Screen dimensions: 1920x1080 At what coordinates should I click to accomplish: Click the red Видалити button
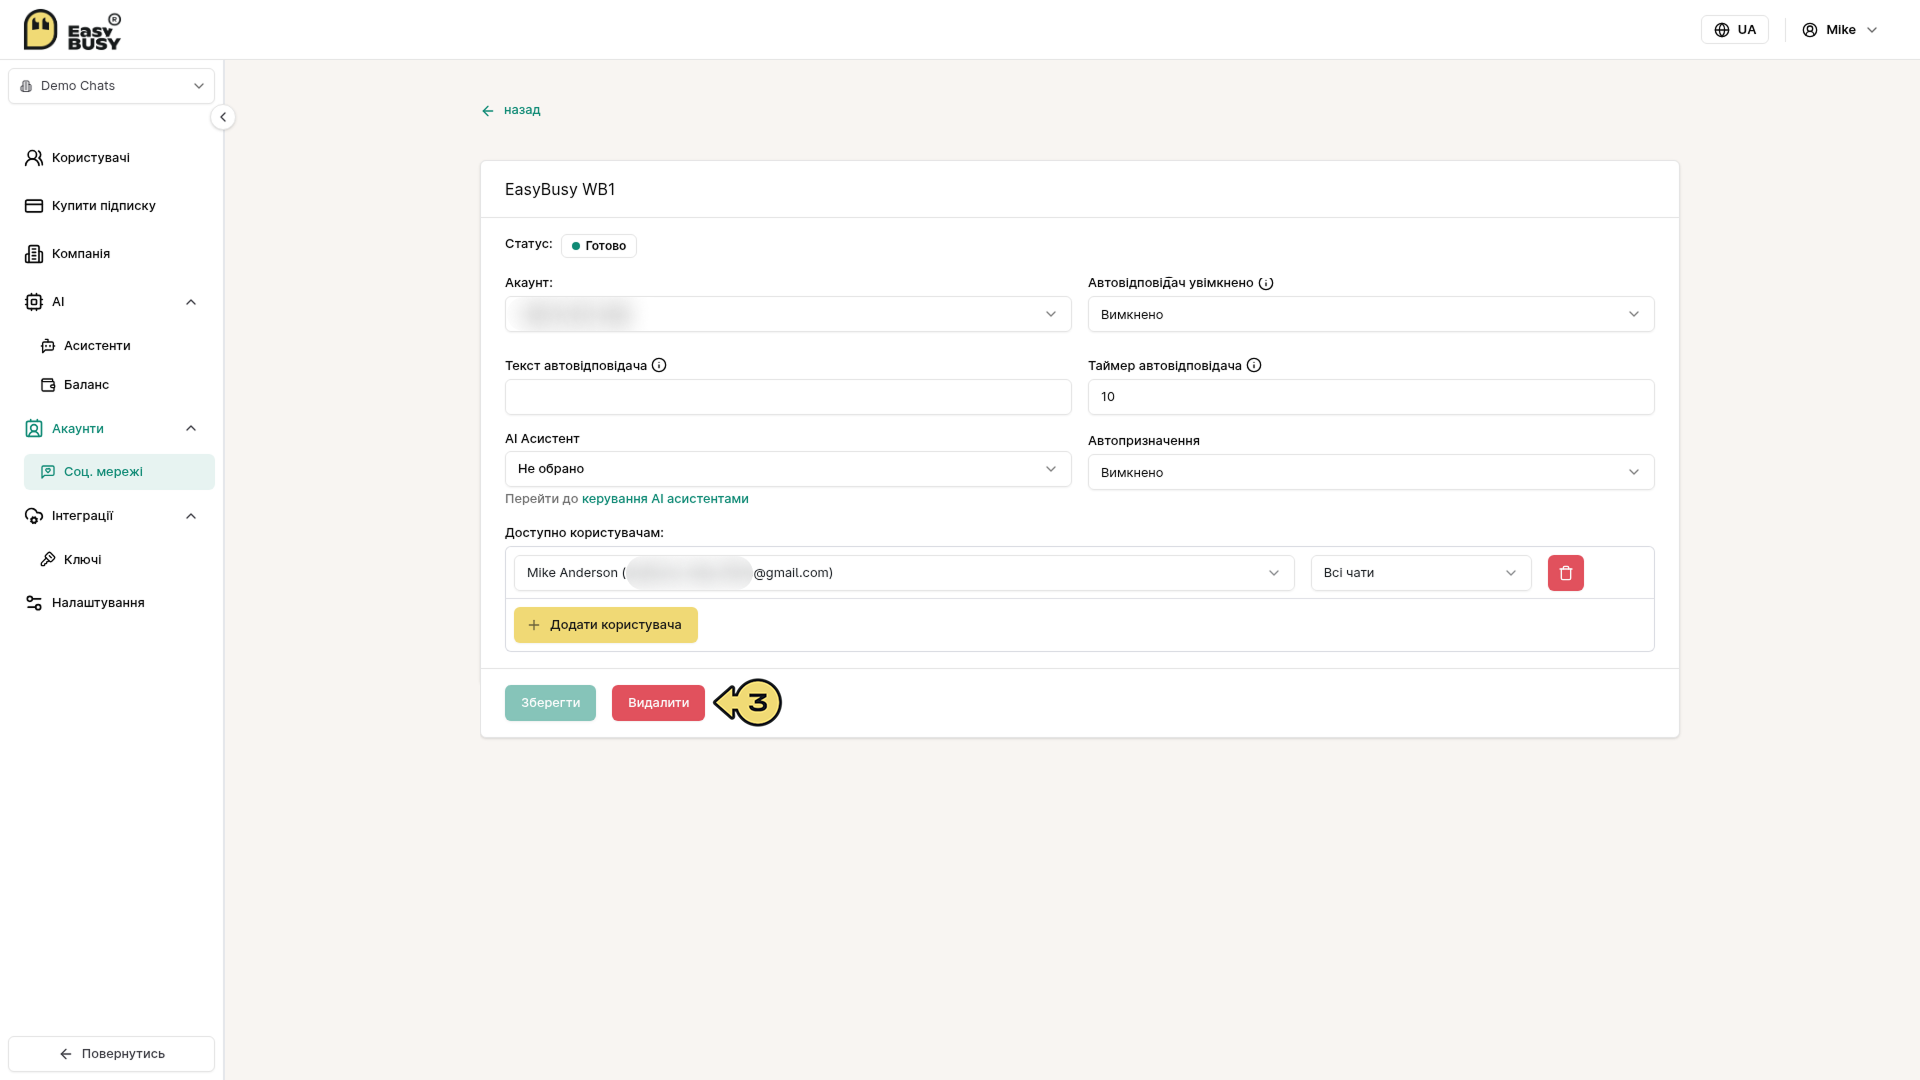tap(658, 703)
